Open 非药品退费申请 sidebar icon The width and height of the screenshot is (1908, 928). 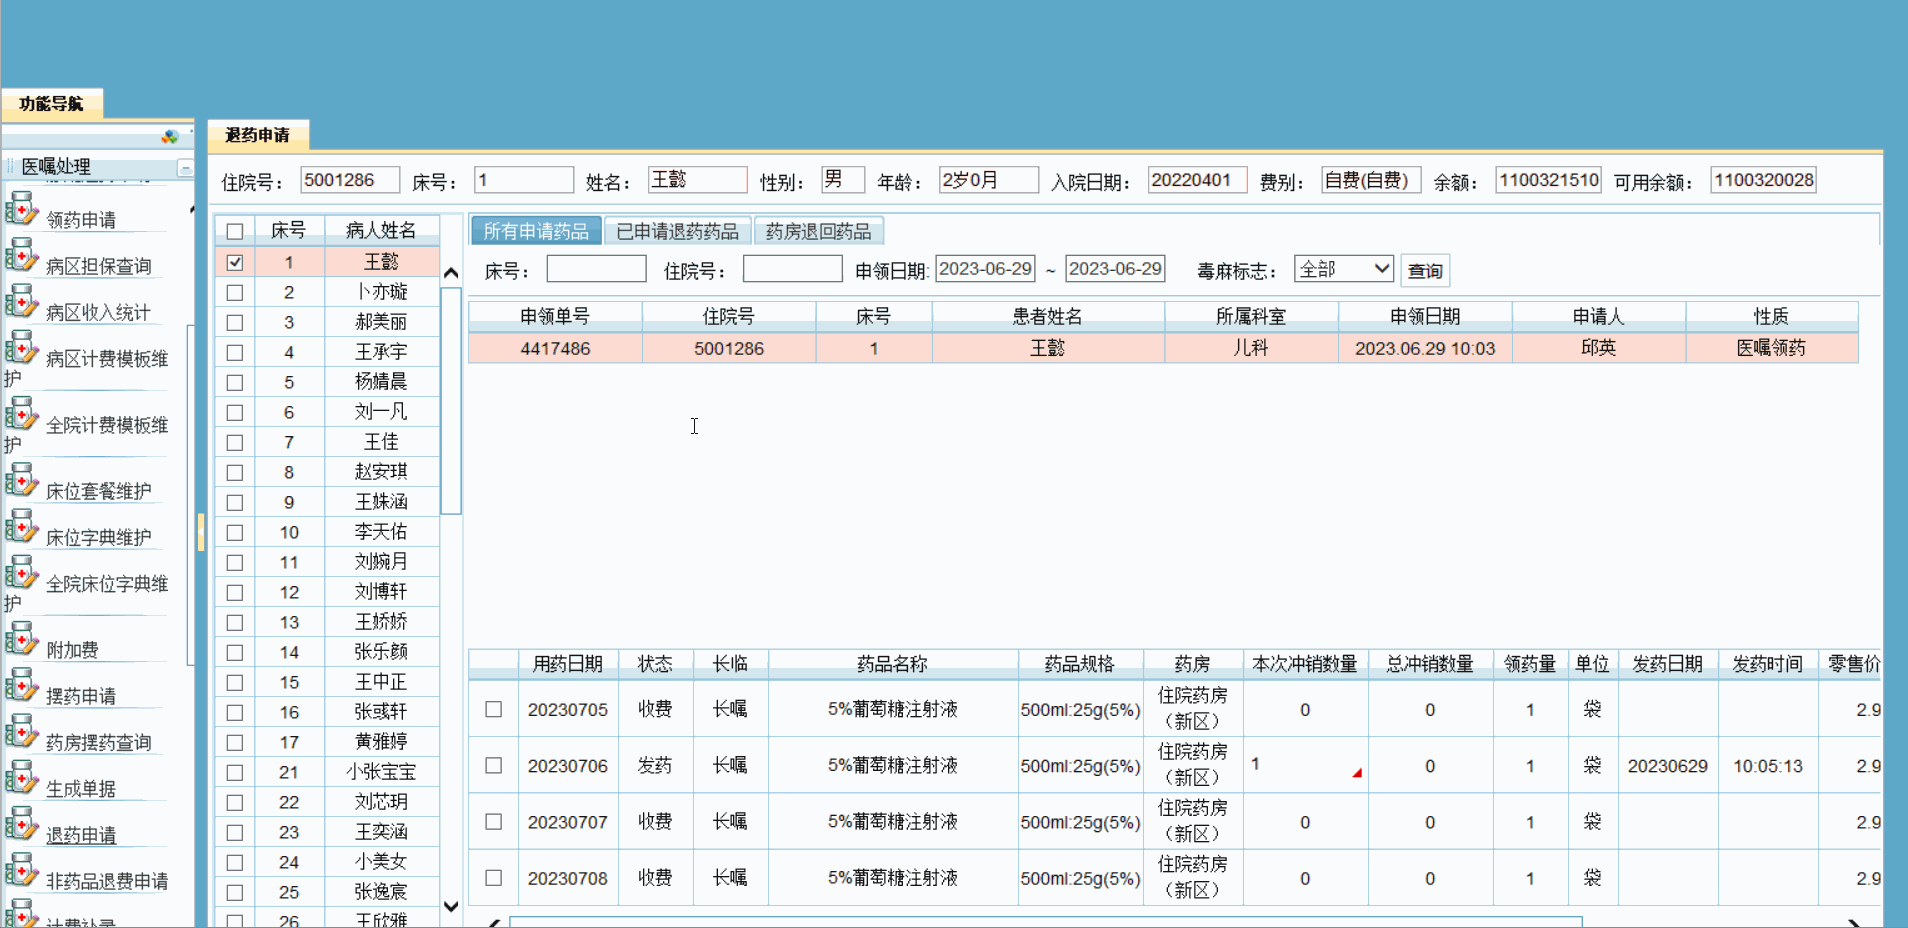click(21, 871)
